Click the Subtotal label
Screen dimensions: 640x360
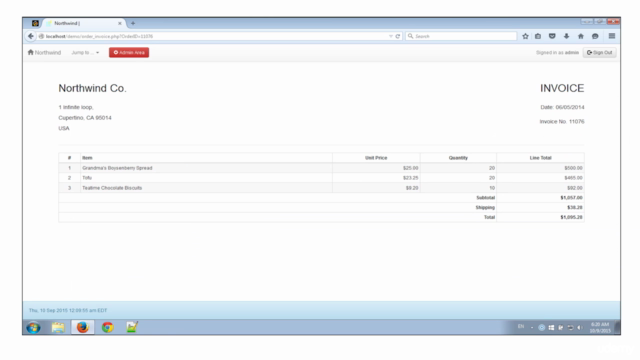tap(485, 198)
